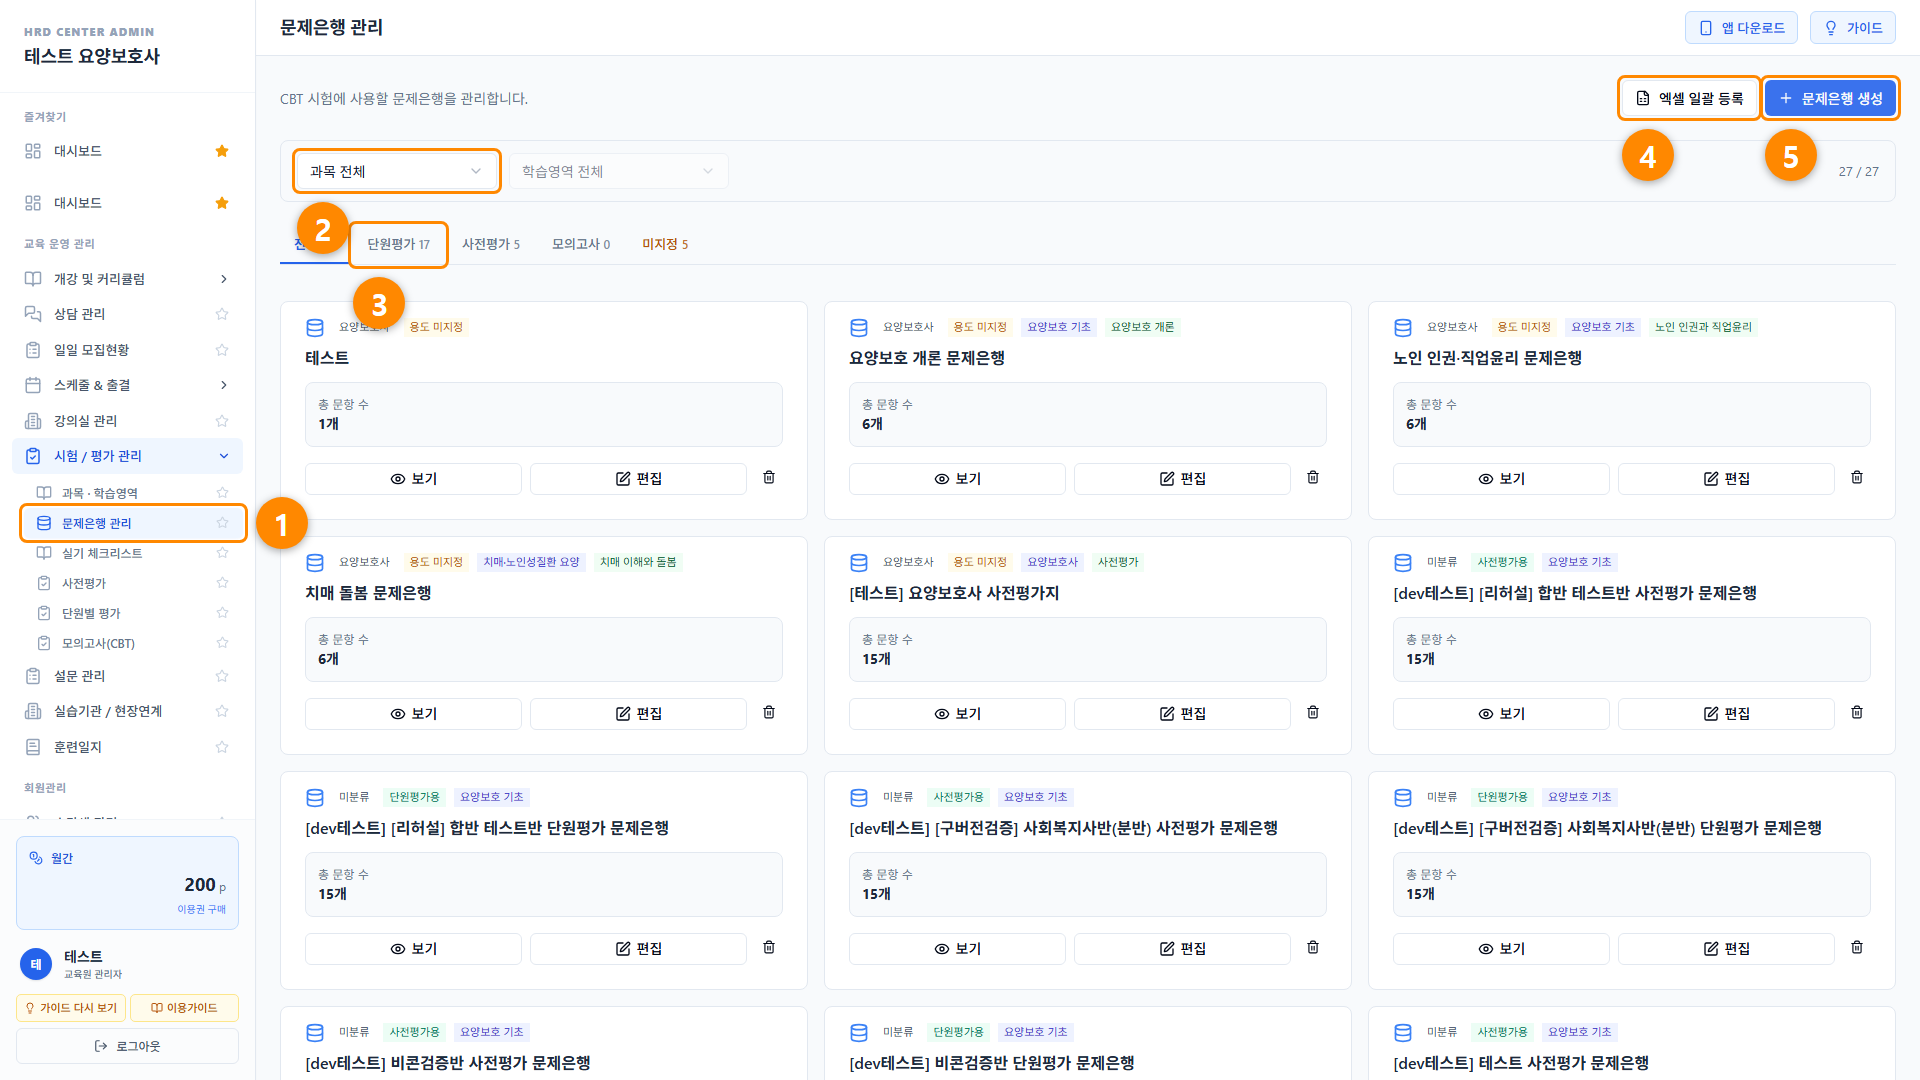Switch to 미지정 5 tab
The width and height of the screenshot is (1920, 1080).
[x=665, y=244]
